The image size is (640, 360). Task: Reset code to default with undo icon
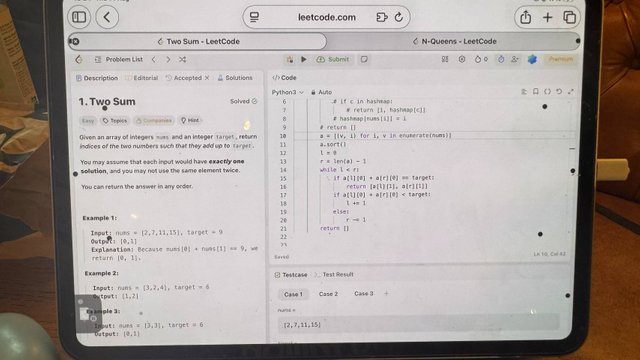[559, 91]
